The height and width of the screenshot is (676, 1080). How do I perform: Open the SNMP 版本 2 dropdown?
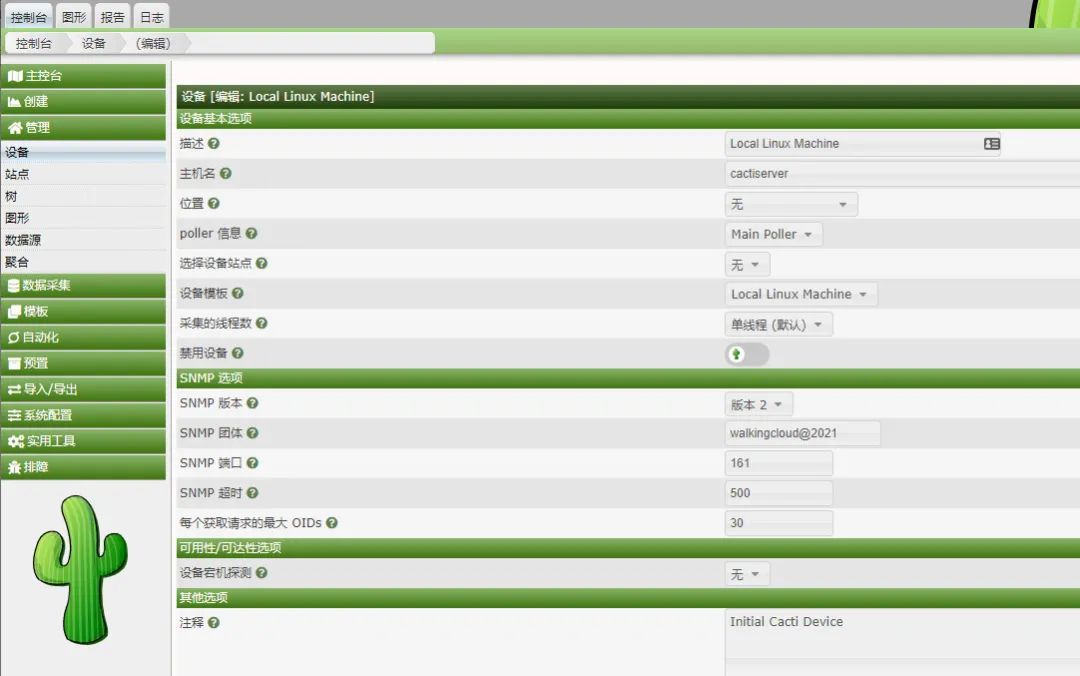pyautogui.click(x=758, y=404)
